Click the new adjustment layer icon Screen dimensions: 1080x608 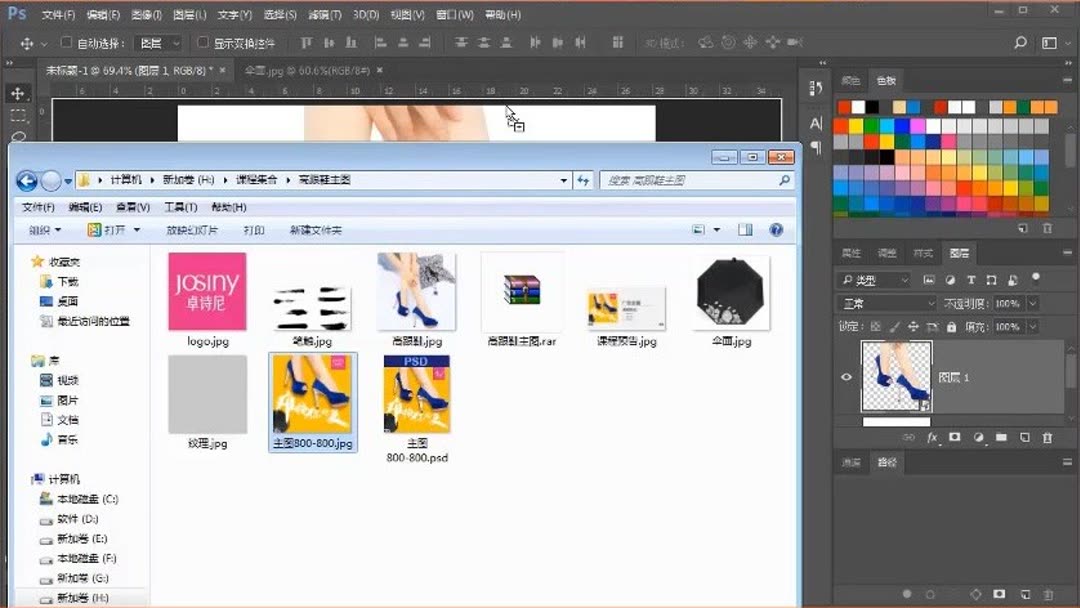coord(978,438)
